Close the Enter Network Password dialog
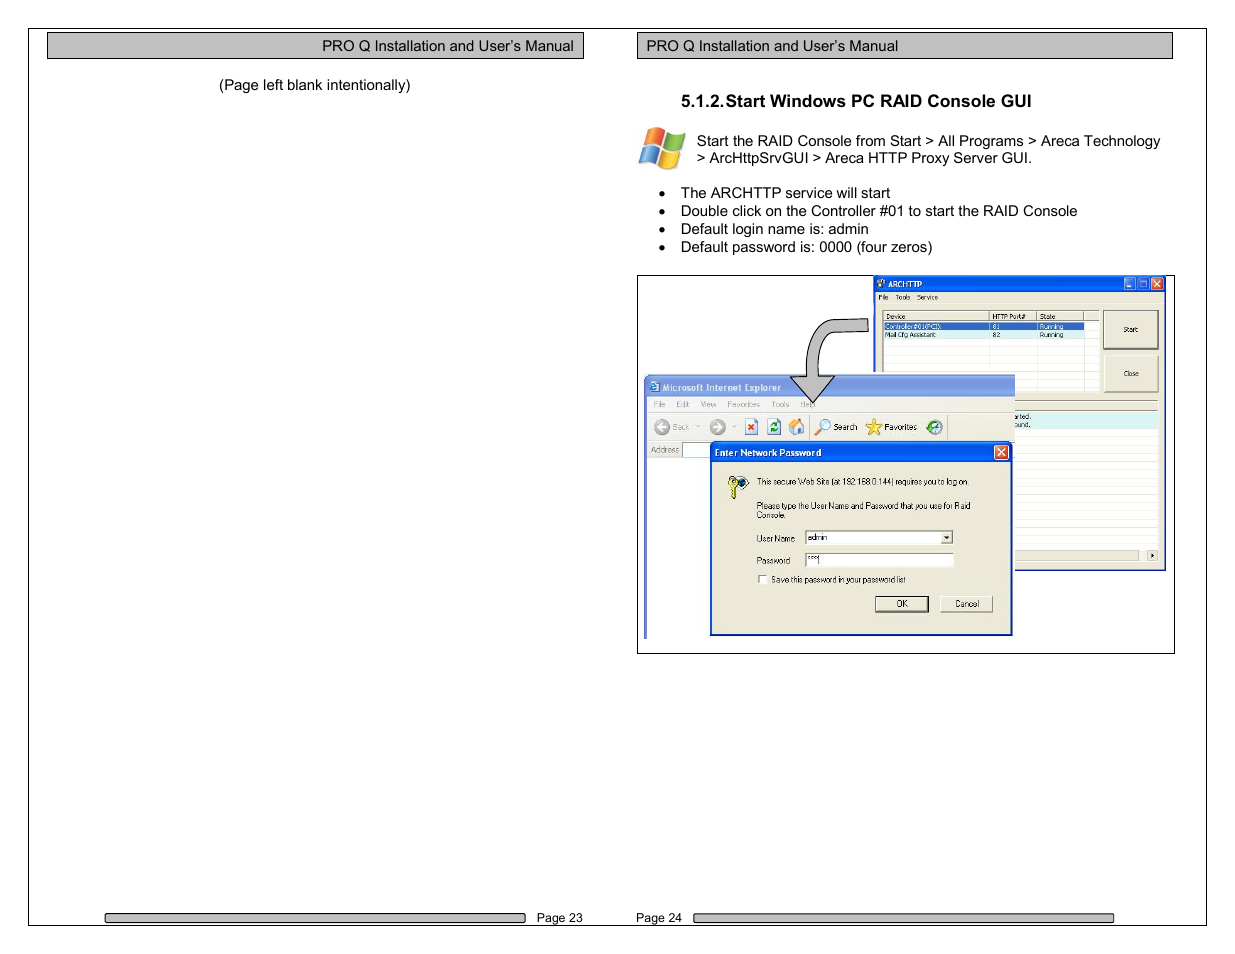 [1001, 453]
